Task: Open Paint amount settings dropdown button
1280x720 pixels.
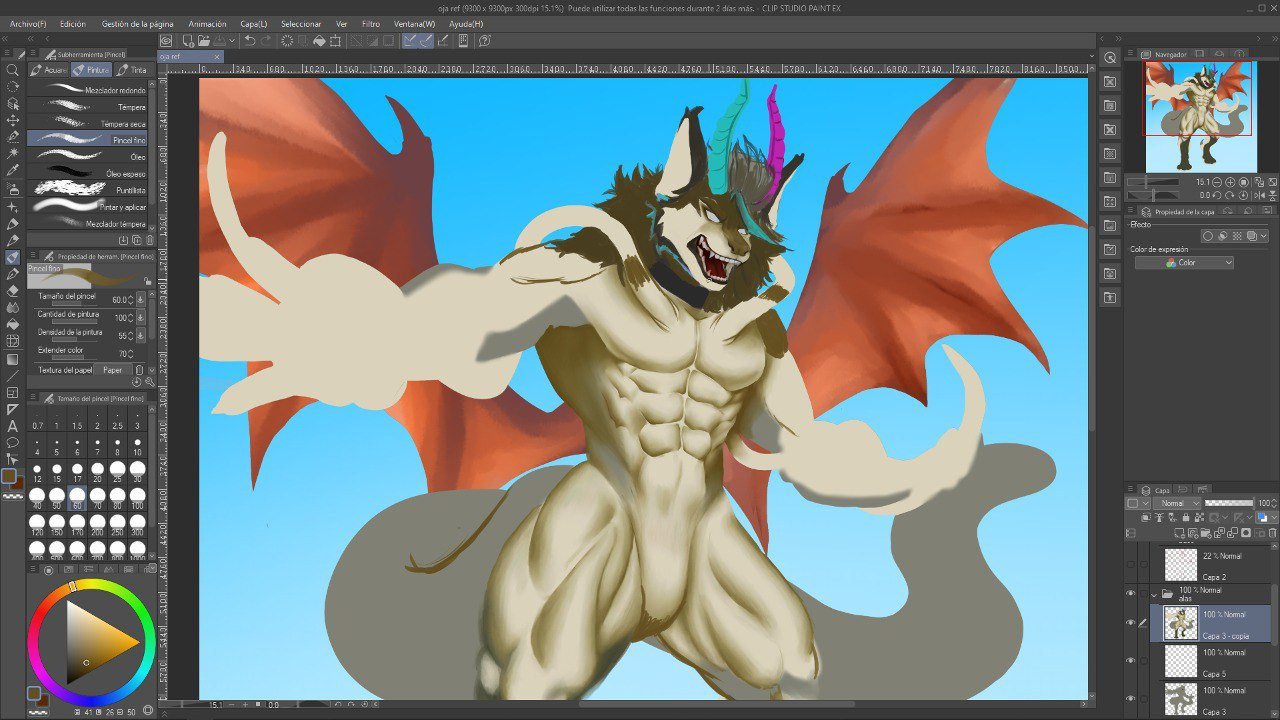Action: (x=140, y=317)
